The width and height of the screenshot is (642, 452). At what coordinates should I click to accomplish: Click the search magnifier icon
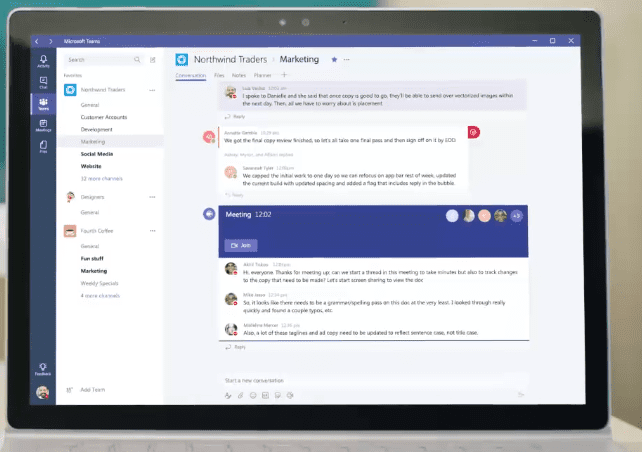click(x=137, y=60)
